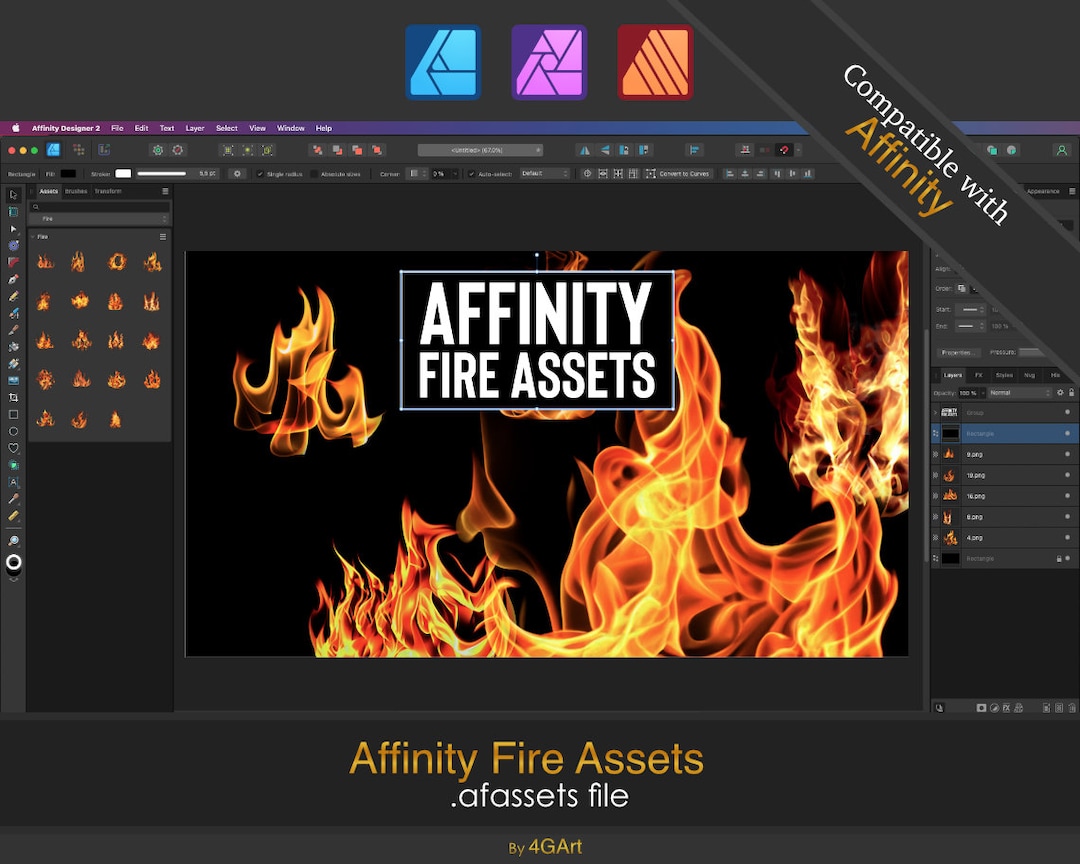Select the Pen tool in the left toolbar
1080x864 pixels.
point(13,279)
